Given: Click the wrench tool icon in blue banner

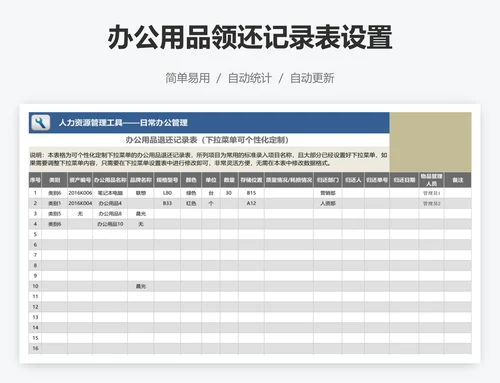Looking at the screenshot, I should pos(40,123).
